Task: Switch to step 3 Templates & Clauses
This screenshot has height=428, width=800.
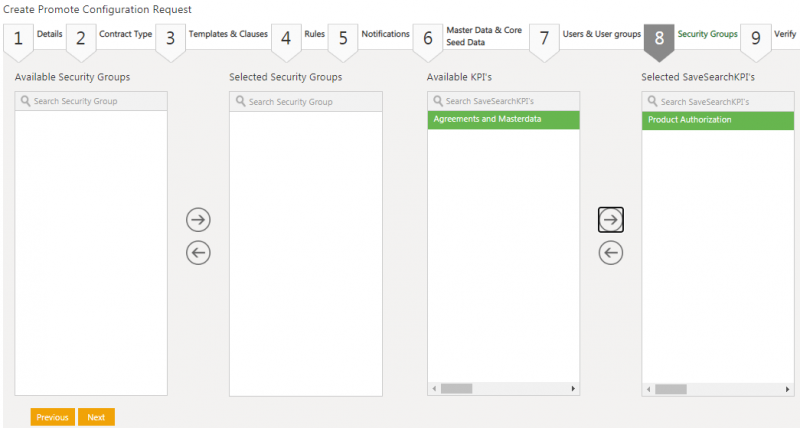Action: tap(213, 36)
